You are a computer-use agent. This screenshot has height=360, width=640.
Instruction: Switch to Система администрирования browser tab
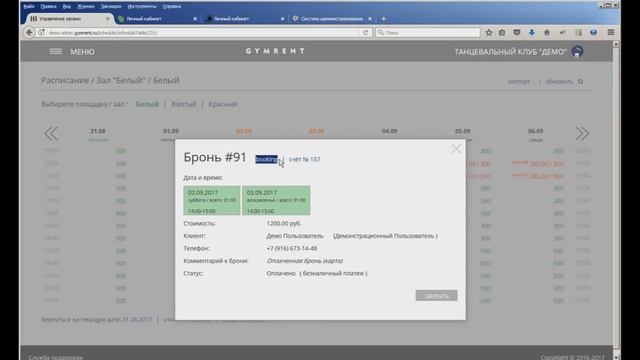tap(332, 19)
